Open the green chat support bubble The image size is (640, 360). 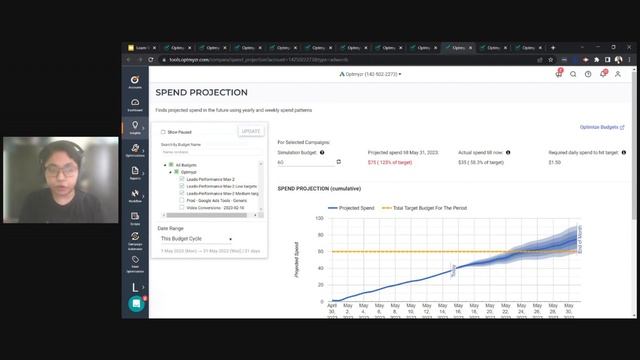[x=136, y=304]
